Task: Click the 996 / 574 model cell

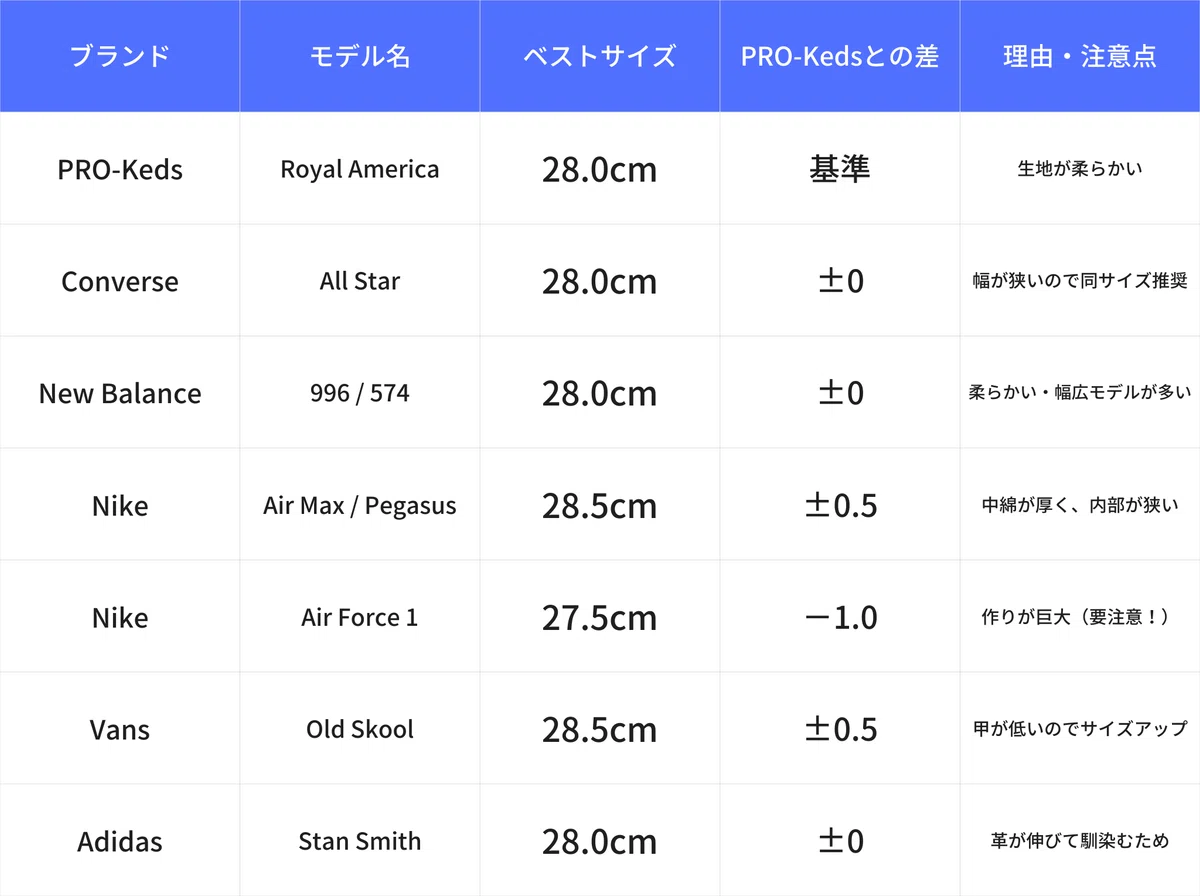Action: coord(360,393)
